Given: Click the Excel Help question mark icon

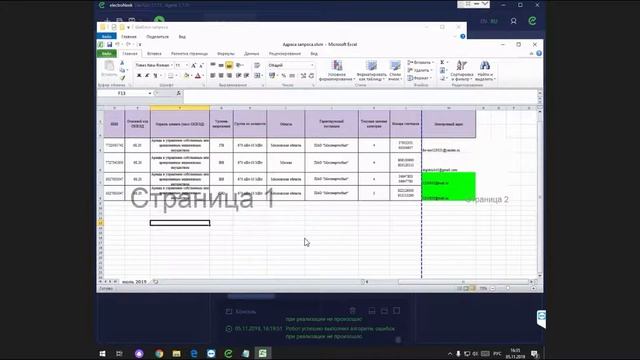Looking at the screenshot, I should pyautogui.click(x=539, y=53).
